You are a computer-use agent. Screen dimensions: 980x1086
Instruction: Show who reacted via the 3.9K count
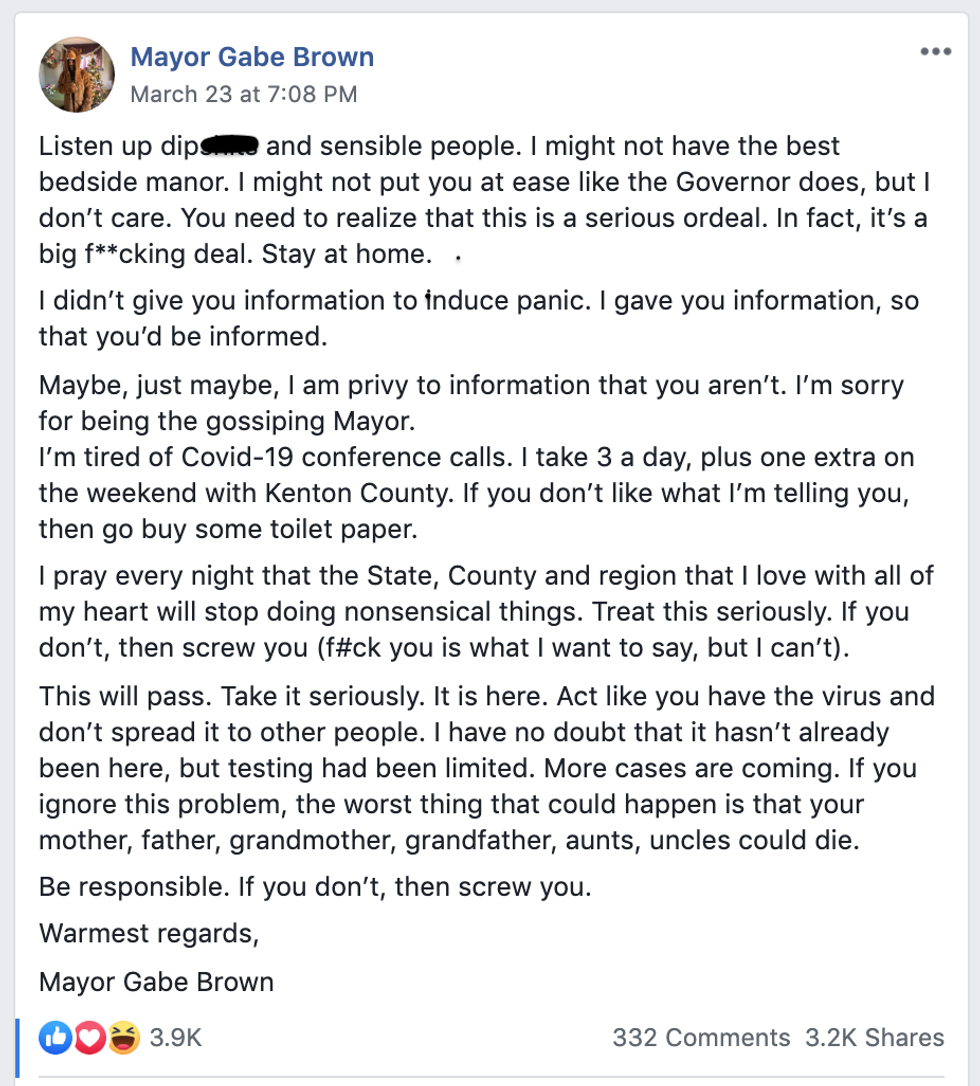(x=176, y=1038)
